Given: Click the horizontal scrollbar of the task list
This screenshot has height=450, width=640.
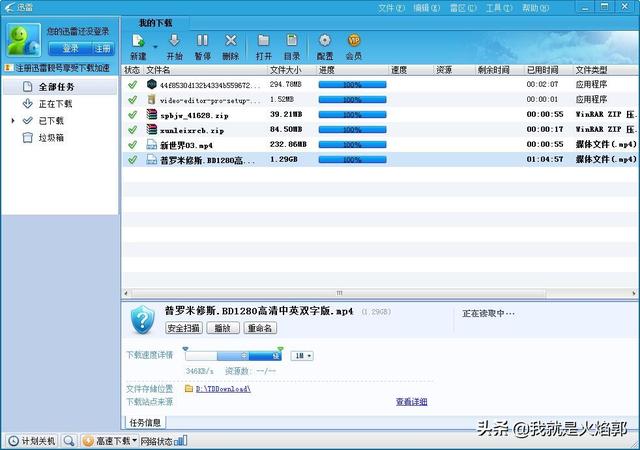Looking at the screenshot, I should coord(339,293).
